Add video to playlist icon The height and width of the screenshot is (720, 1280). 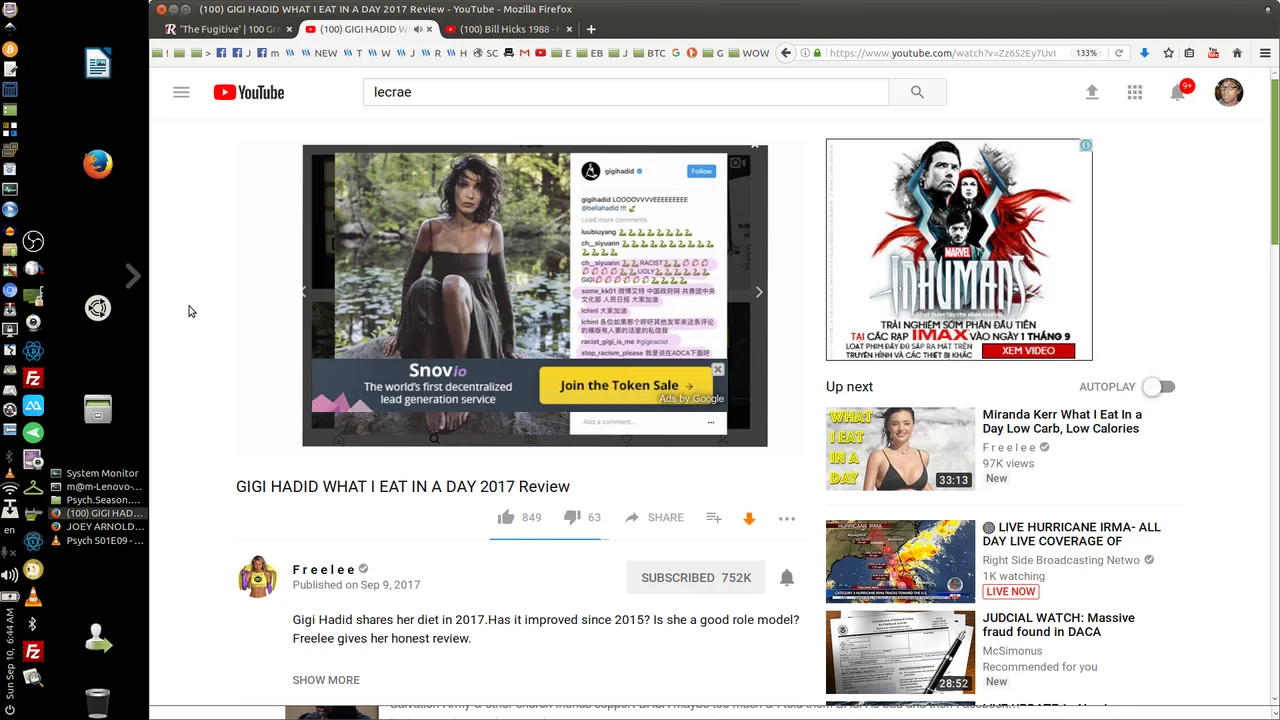coord(714,517)
